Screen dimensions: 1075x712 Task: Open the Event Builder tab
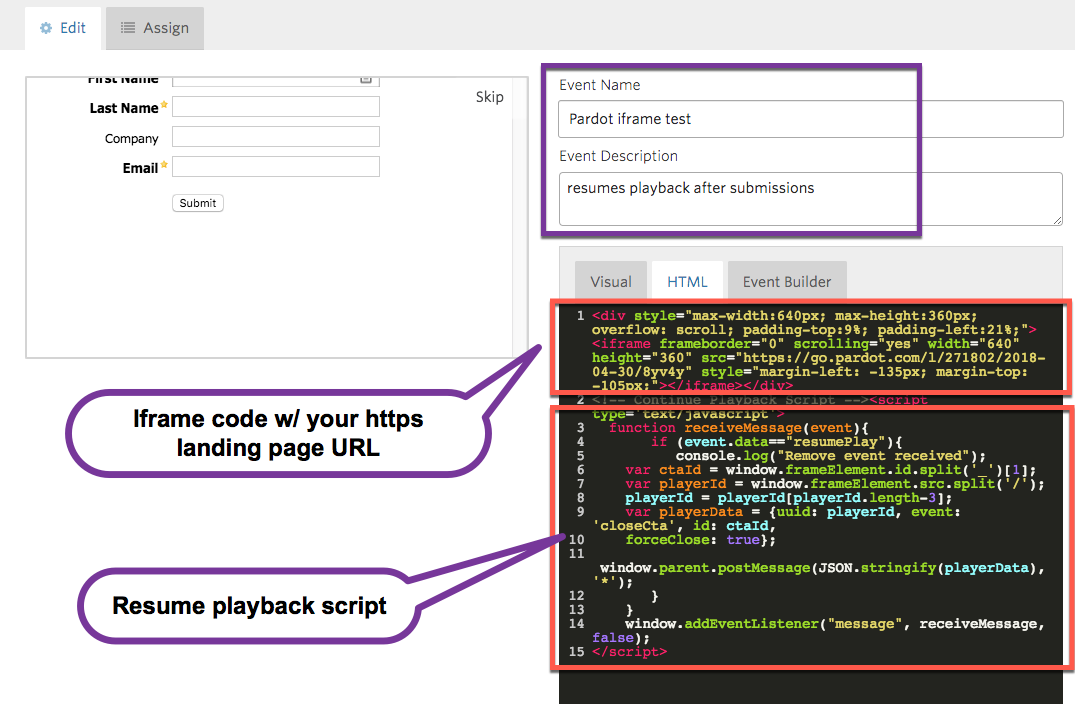pyautogui.click(x=787, y=280)
